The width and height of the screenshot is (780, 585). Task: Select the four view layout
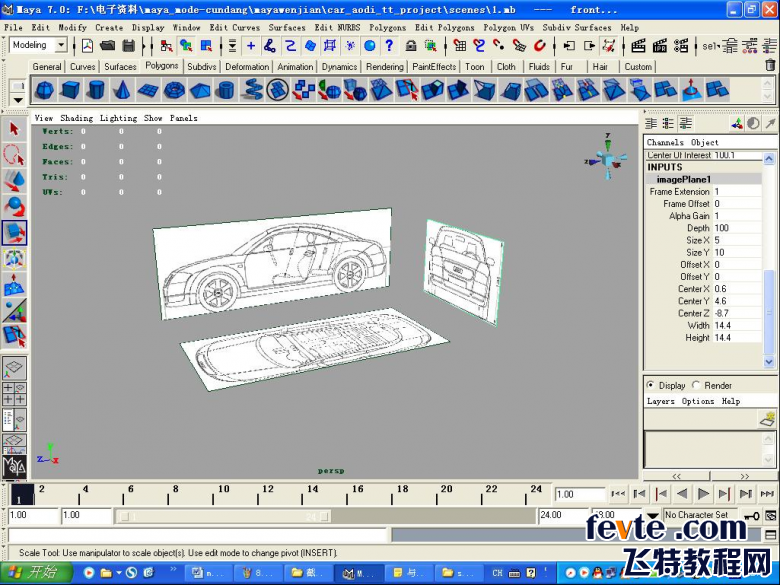(x=14, y=393)
